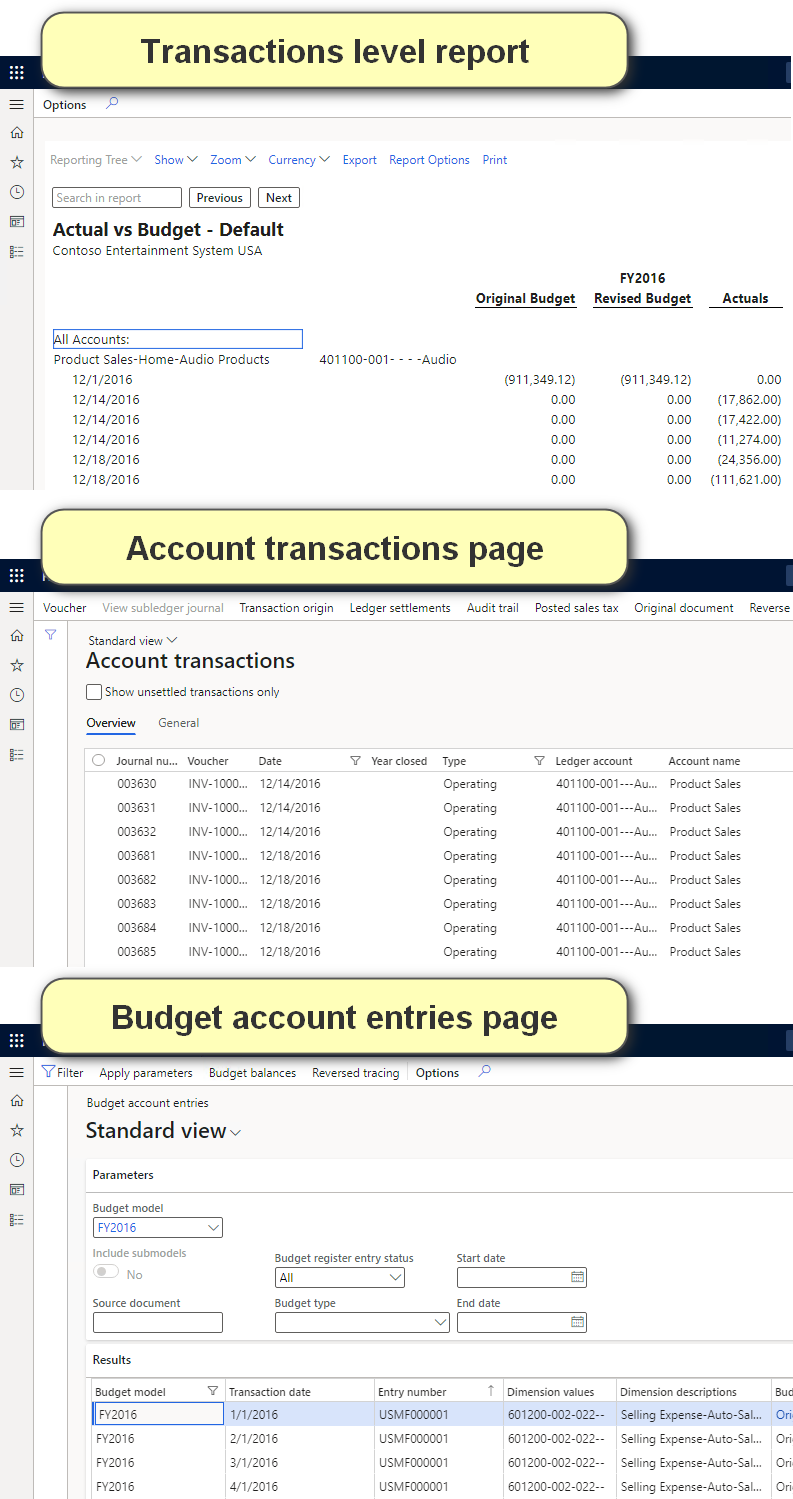
Task: Open Favorites star in the Budget account entries sidebar
Action: pyautogui.click(x=16, y=1130)
